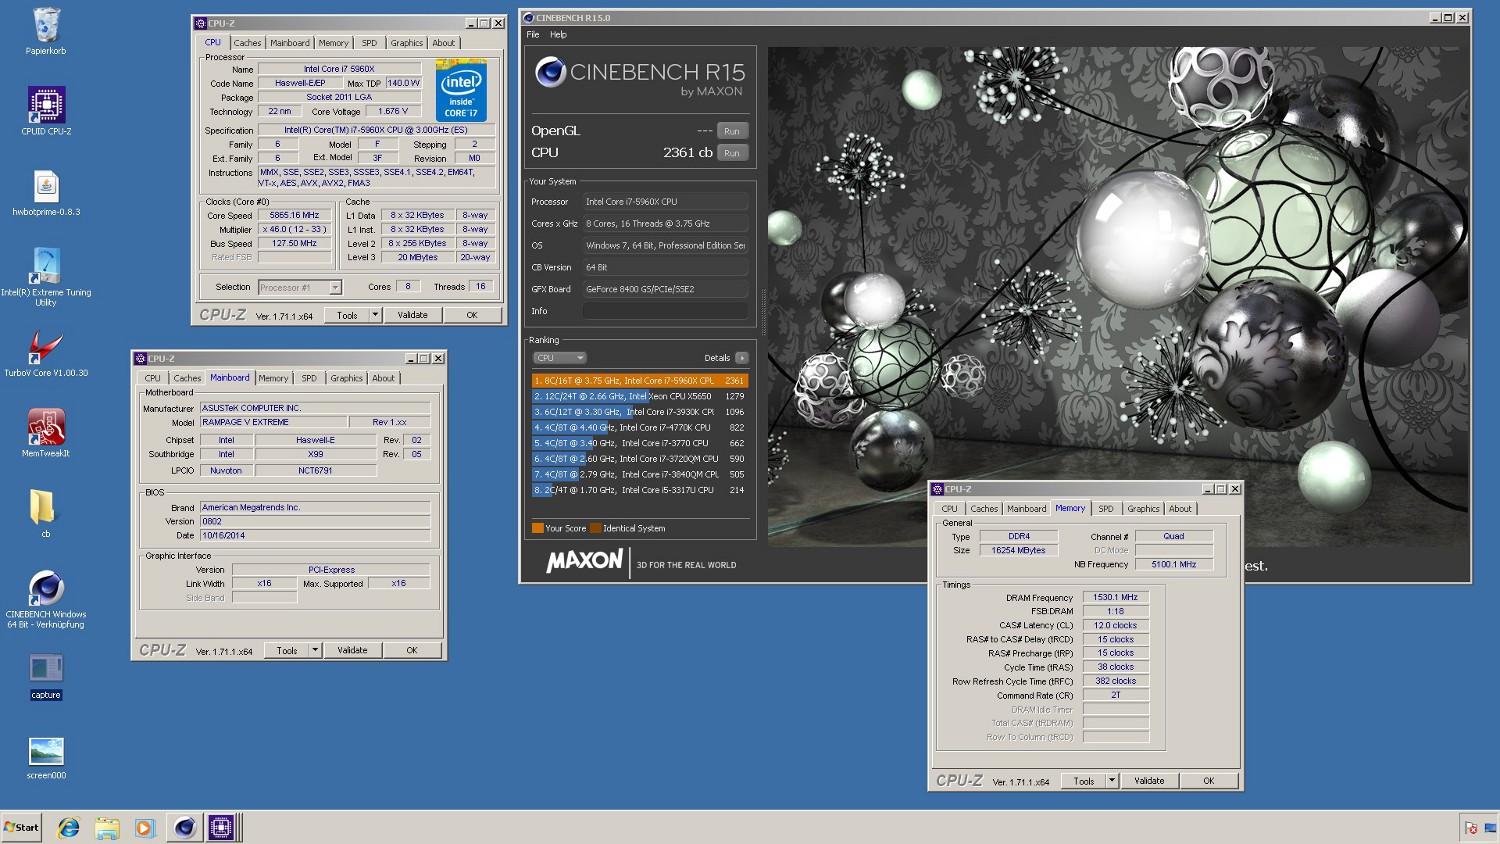Image resolution: width=1500 pixels, height=844 pixels.
Task: Select the Core i5-3317U ranking row
Action: (640, 490)
